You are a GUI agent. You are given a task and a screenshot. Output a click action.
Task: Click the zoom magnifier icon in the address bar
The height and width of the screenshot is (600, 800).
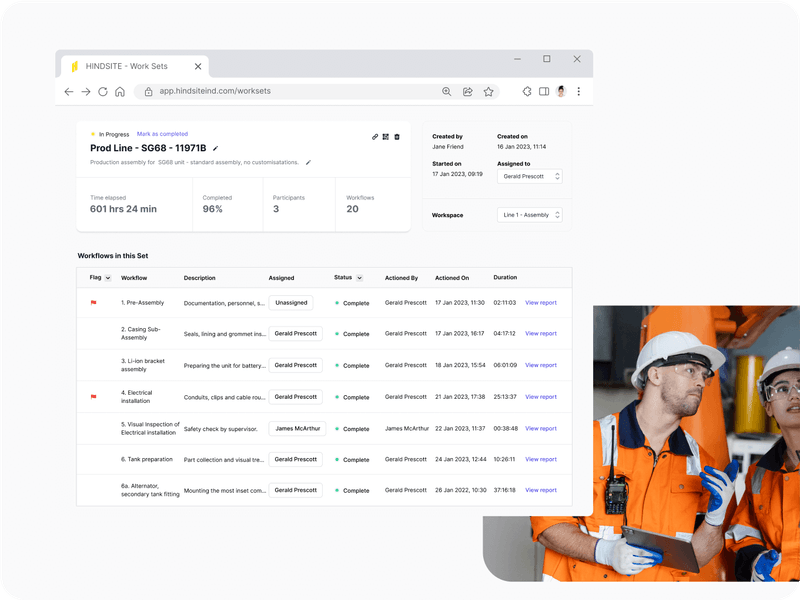(x=447, y=91)
